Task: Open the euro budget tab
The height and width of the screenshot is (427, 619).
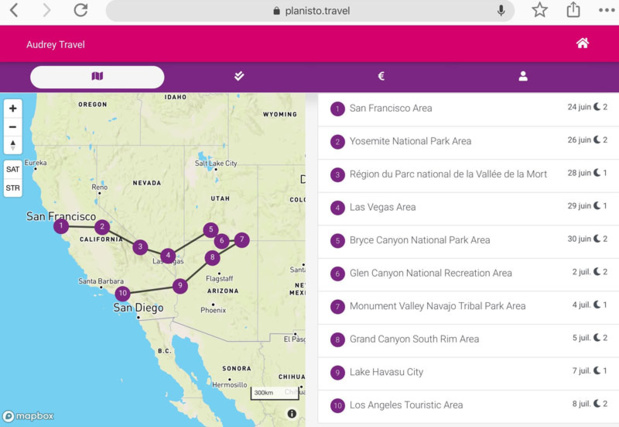Action: point(381,76)
